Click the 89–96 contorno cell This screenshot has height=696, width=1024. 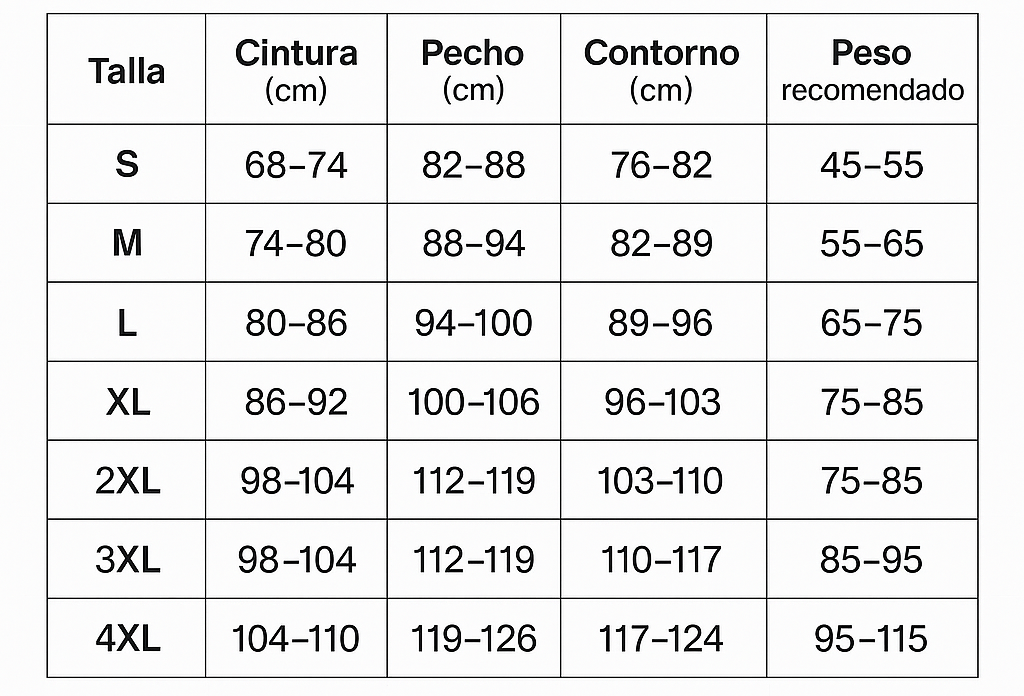661,323
